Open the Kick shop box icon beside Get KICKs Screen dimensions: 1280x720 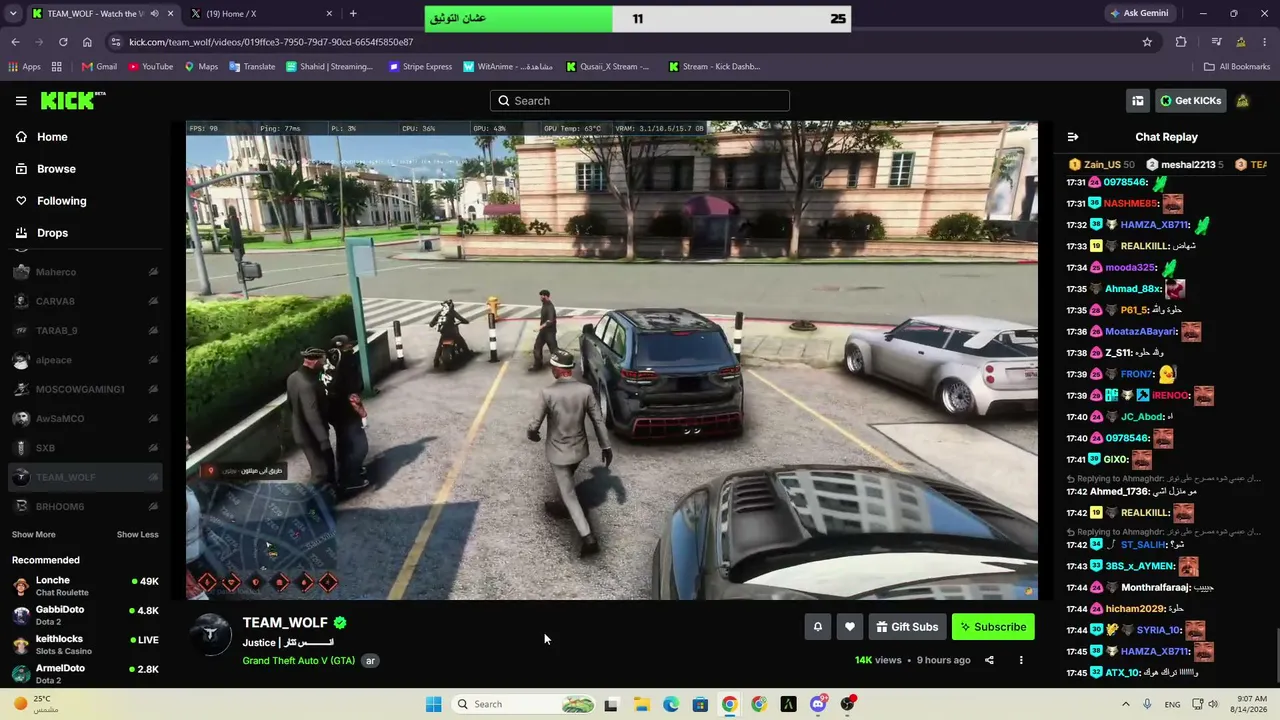coord(1138,101)
